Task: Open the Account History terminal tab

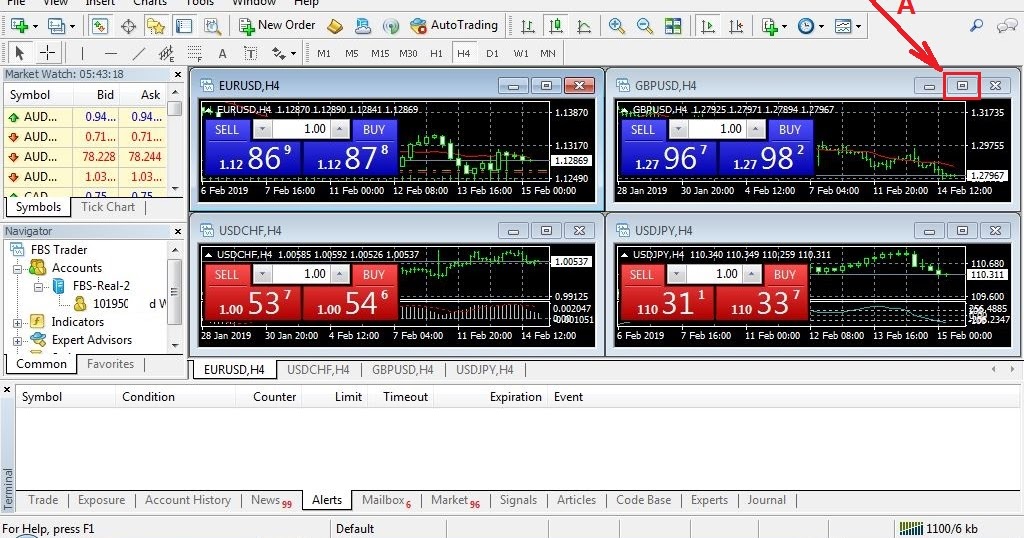Action: click(188, 500)
